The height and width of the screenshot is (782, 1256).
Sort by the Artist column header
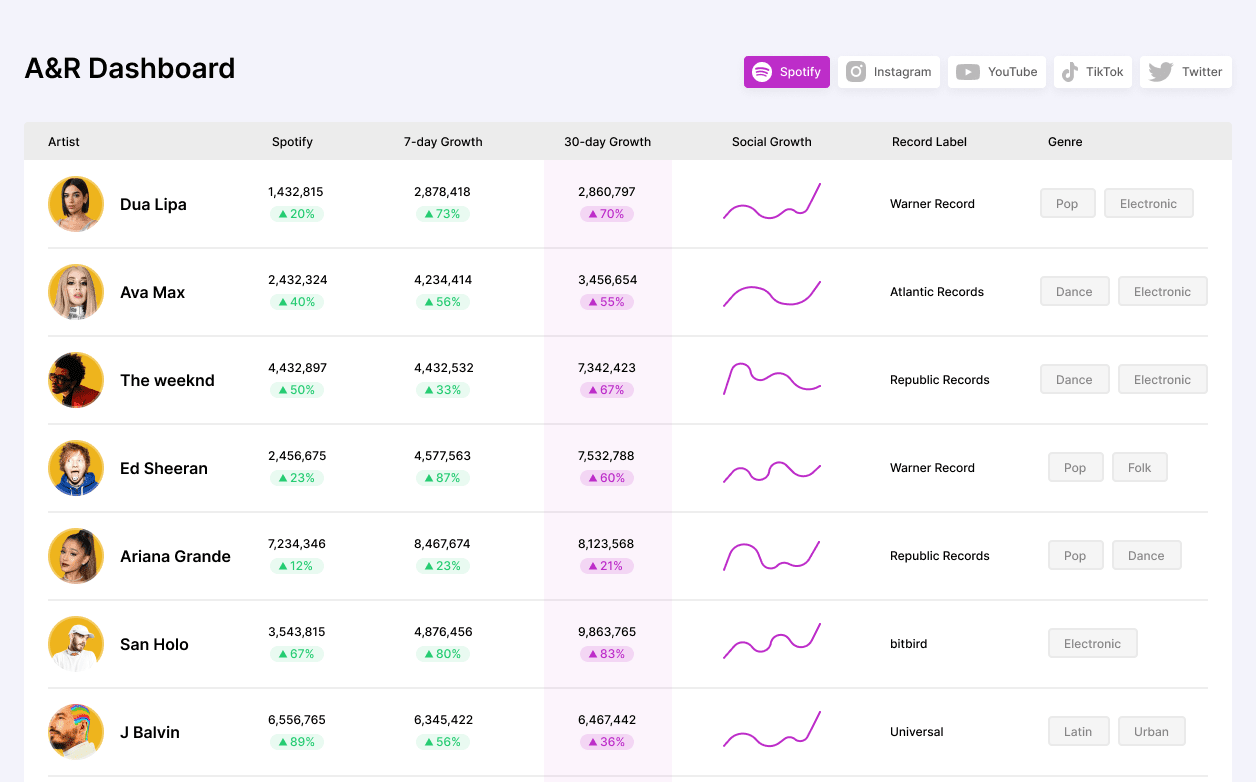pyautogui.click(x=64, y=142)
